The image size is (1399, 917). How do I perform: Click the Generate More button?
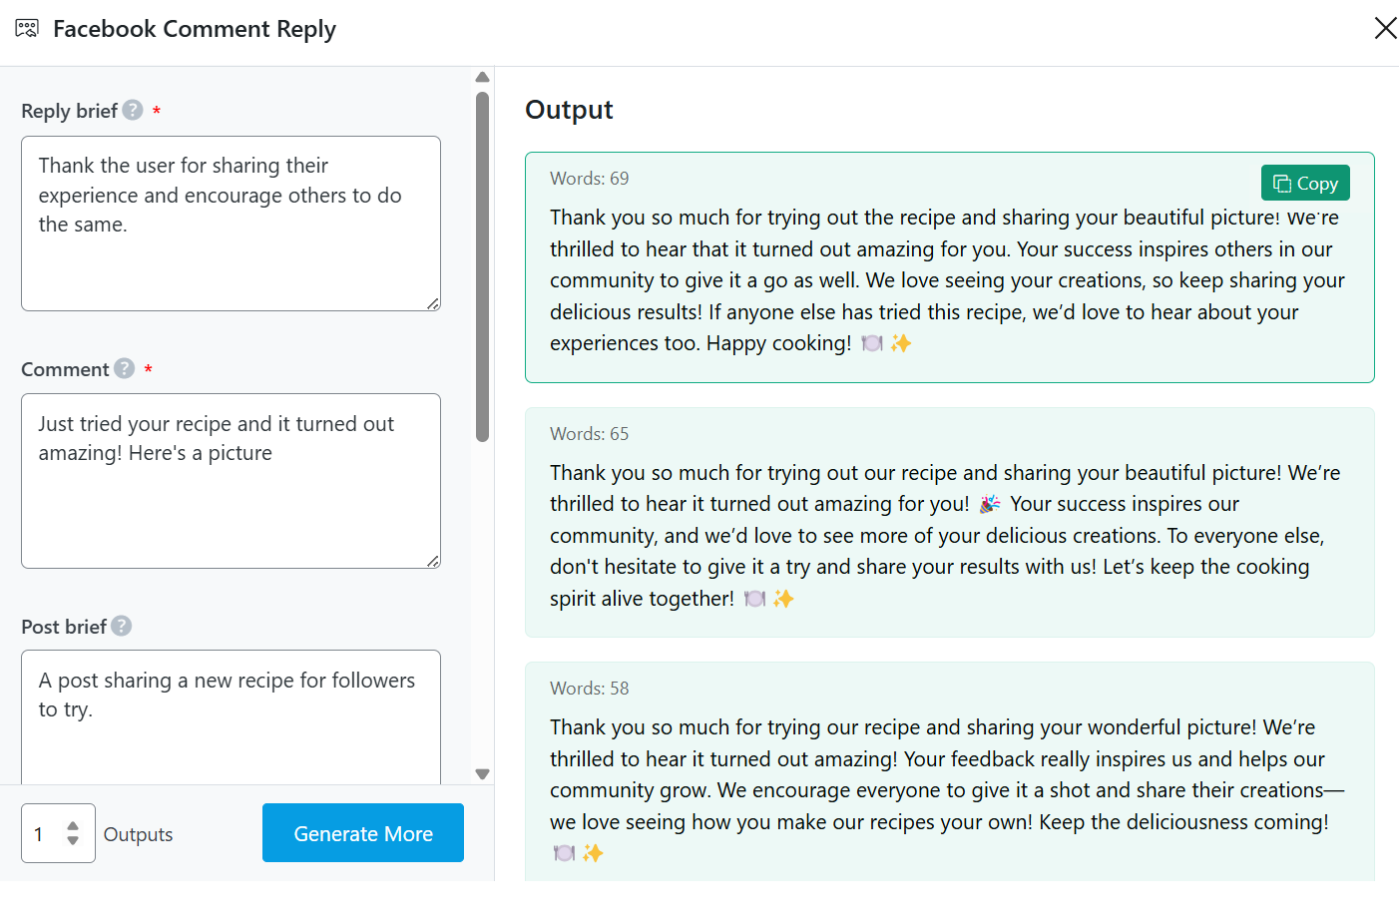click(363, 833)
